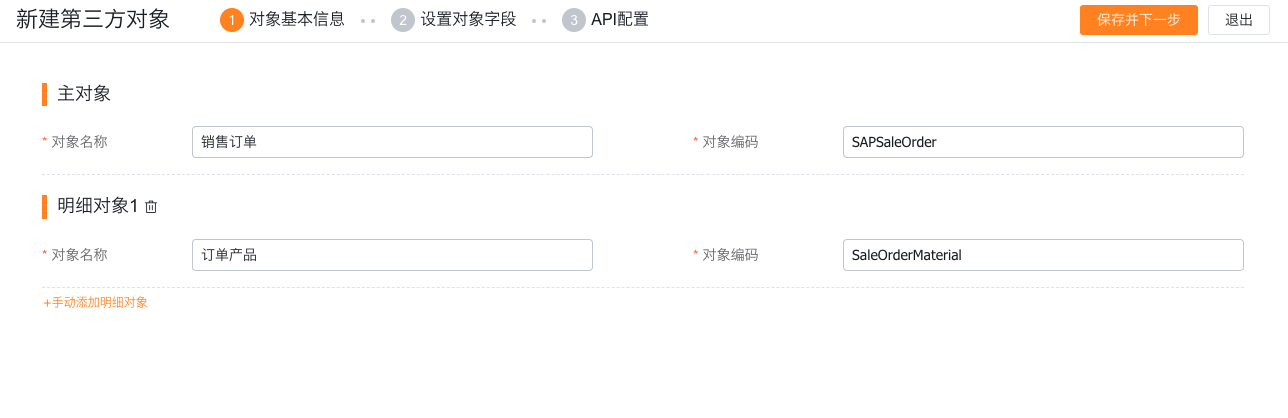Focus detail code field SaleOrderMaterial
The height and width of the screenshot is (418, 1288).
click(x=1043, y=255)
